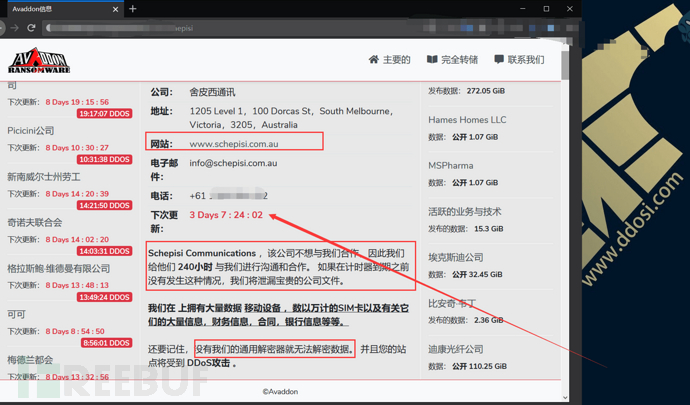Click the Avaddon Ransomware logo
Image resolution: width=690 pixels, height=405 pixels.
[39, 60]
